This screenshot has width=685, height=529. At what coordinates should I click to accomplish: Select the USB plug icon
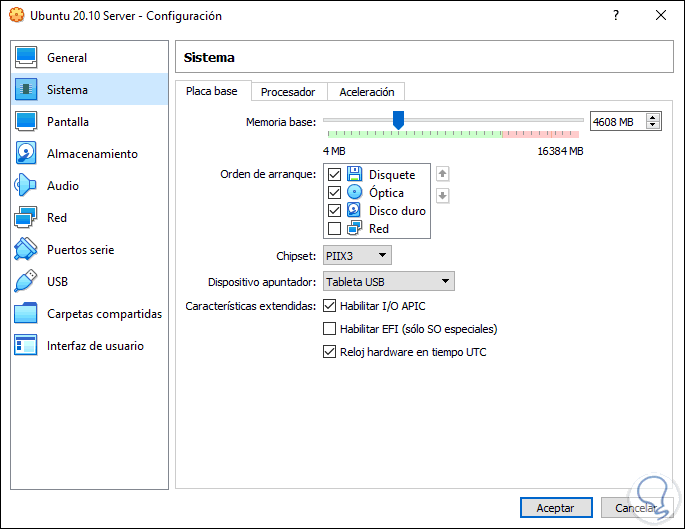click(26, 282)
